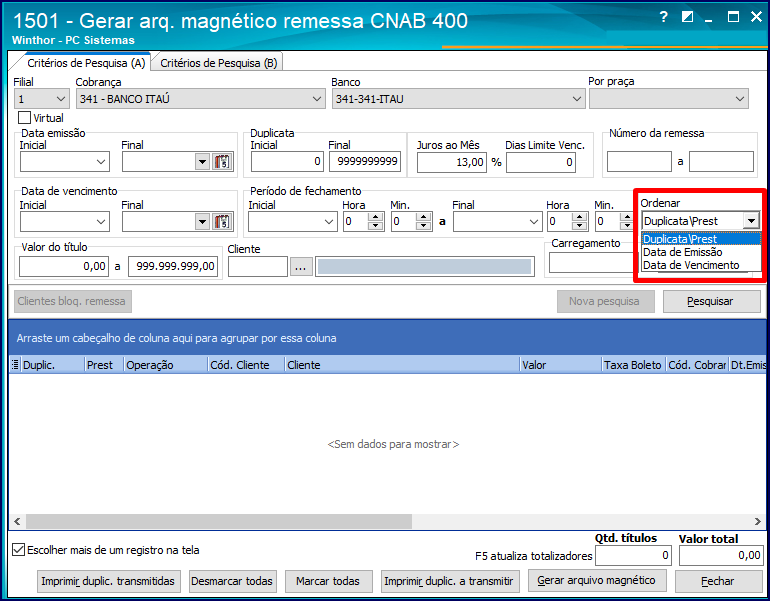This screenshot has width=770, height=601.
Task: Sort by Duplic. column header
Action: (x=52, y=365)
